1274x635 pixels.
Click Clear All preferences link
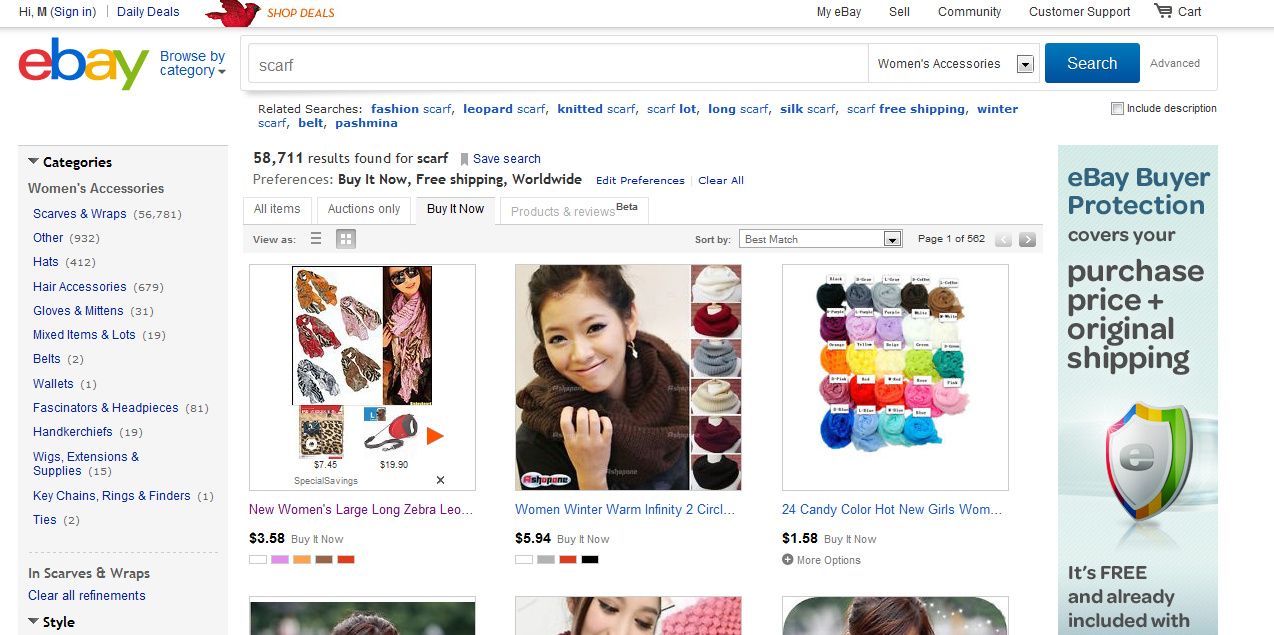point(721,181)
